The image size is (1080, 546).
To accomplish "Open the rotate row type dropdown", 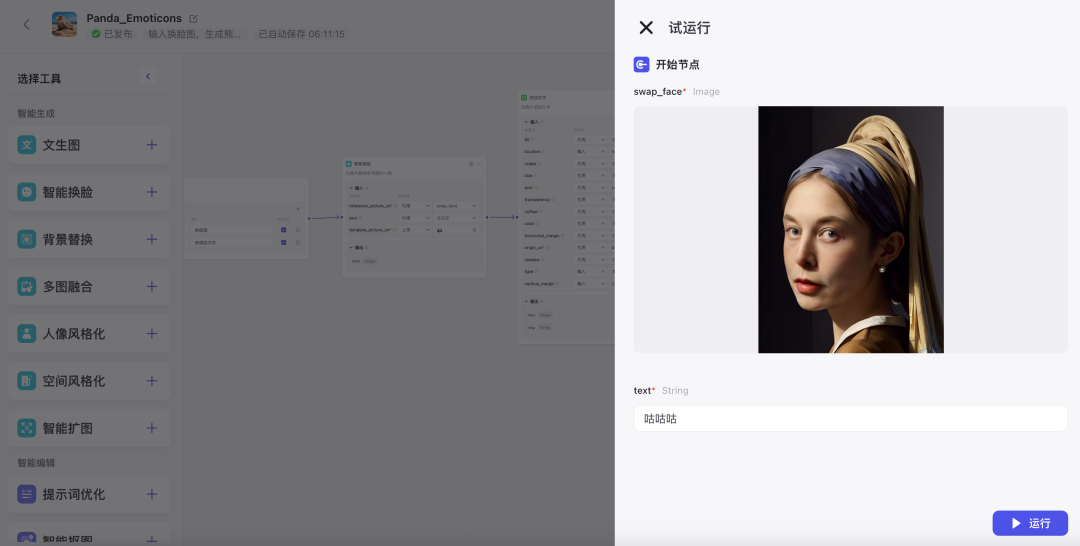I will coord(590,164).
